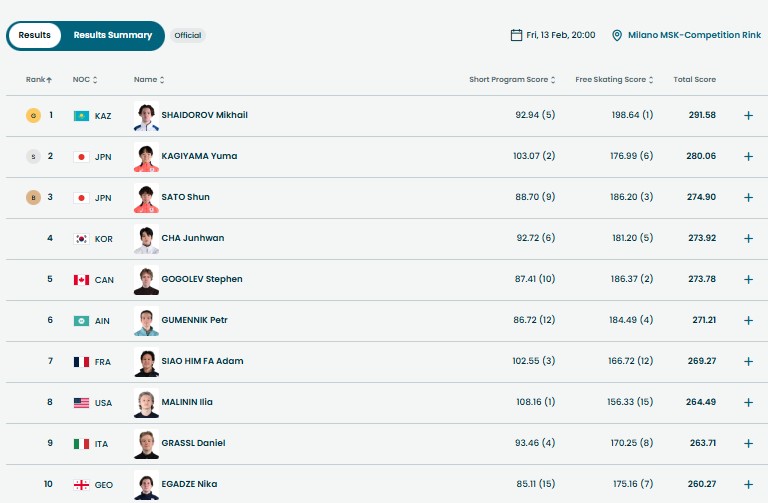Open SIAO HIM FA Adam athlete profile link

(x=202, y=361)
